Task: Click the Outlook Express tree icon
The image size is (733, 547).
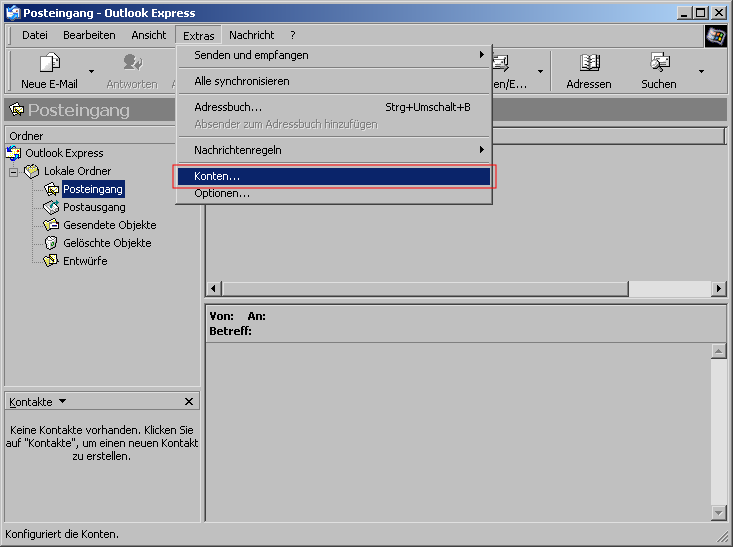Action: tap(14, 153)
